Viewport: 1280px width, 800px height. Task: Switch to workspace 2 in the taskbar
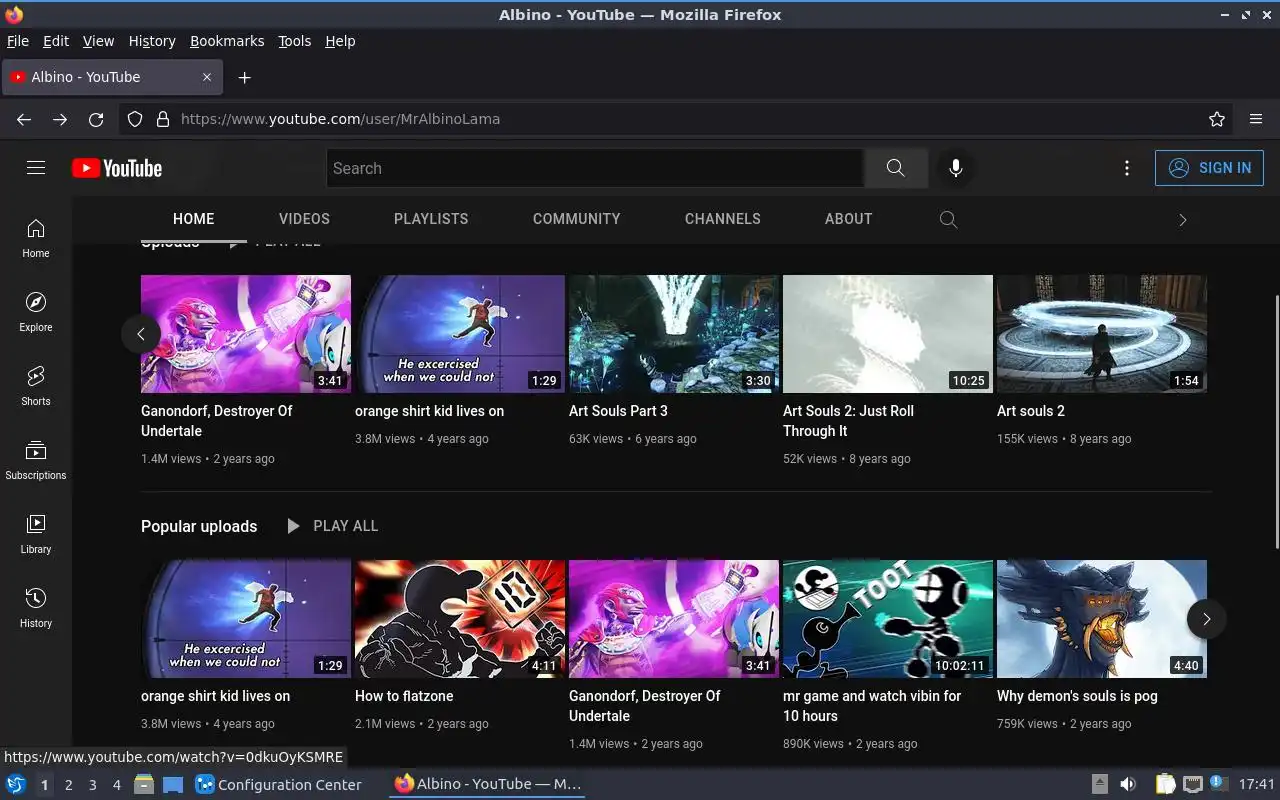68,785
